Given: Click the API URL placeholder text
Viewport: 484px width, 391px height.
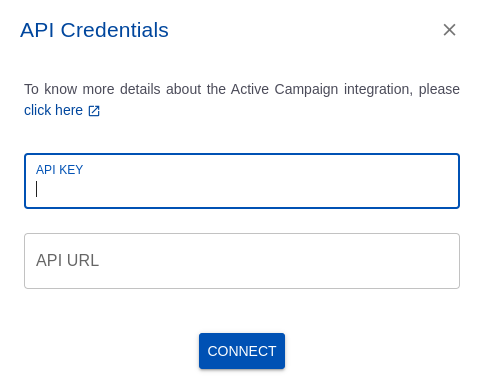Looking at the screenshot, I should (x=67, y=260).
